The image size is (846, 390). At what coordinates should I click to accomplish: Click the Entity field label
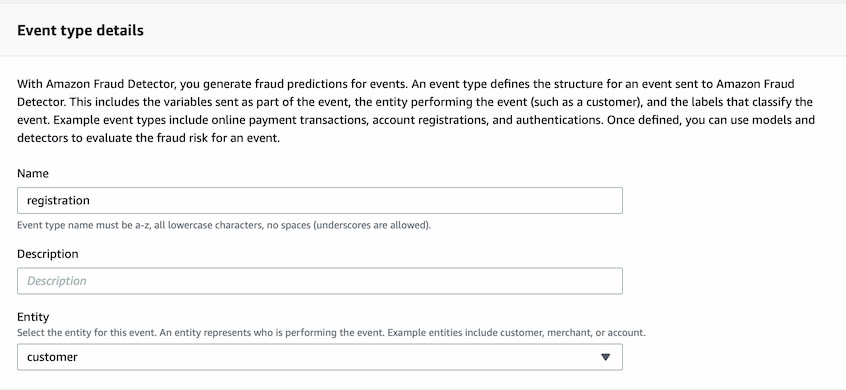point(33,317)
